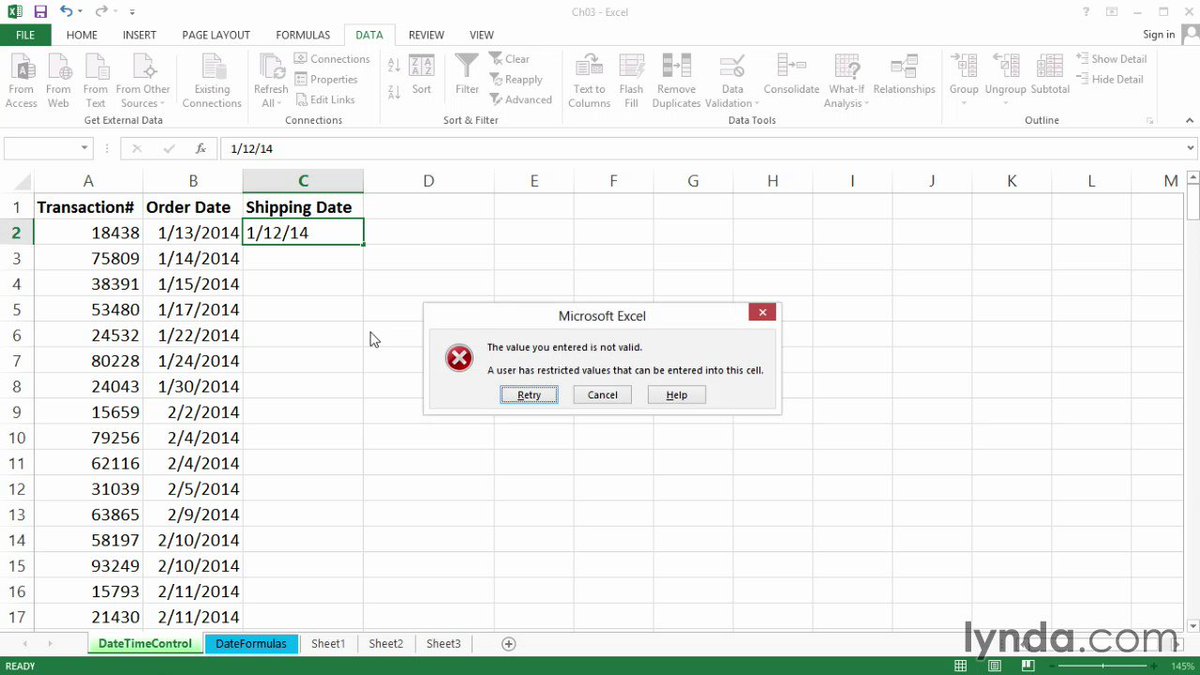Click Sign in link

pyautogui.click(x=1159, y=35)
